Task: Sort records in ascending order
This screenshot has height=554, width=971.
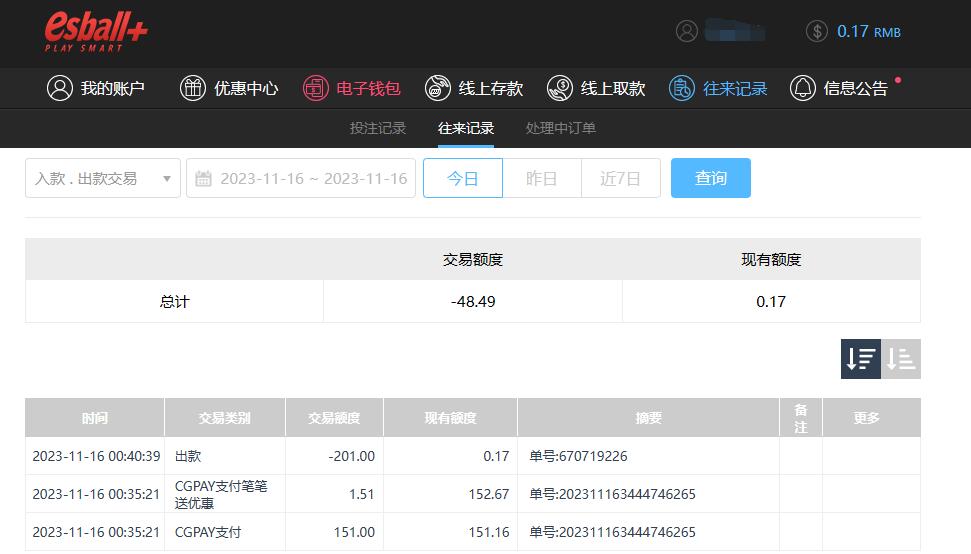Action: click(x=901, y=359)
